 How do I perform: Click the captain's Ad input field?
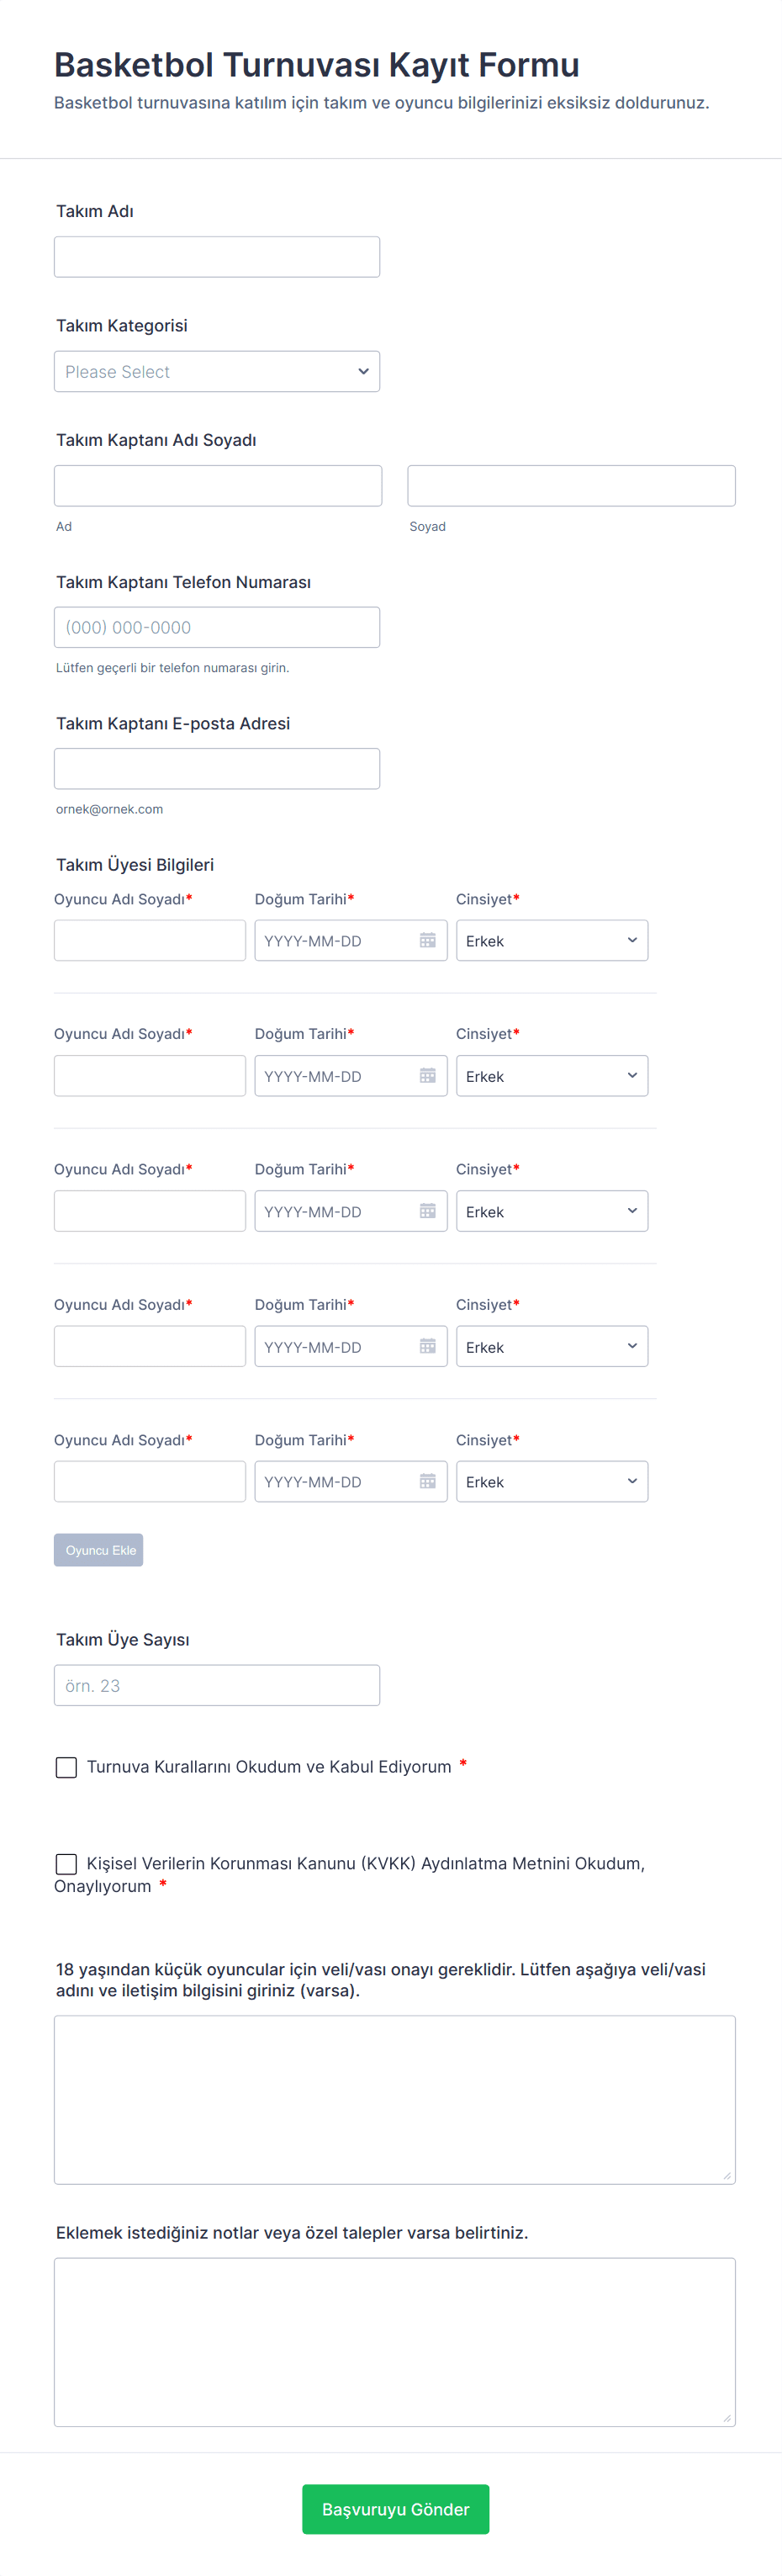tap(218, 486)
